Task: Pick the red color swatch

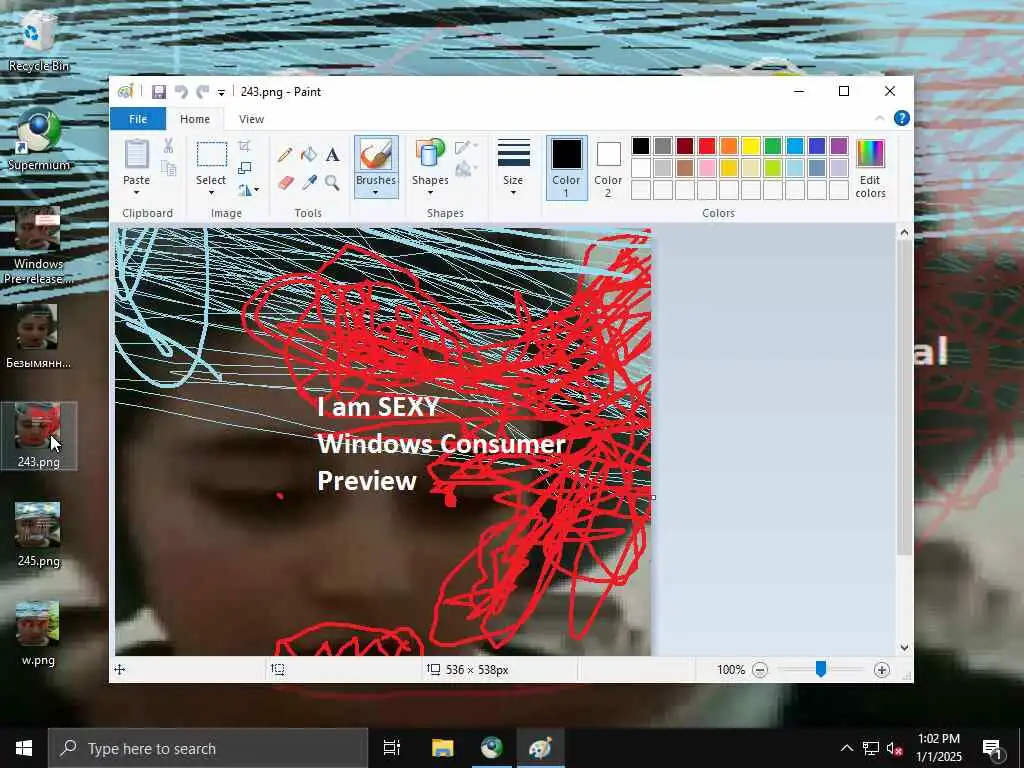Action: (707, 146)
